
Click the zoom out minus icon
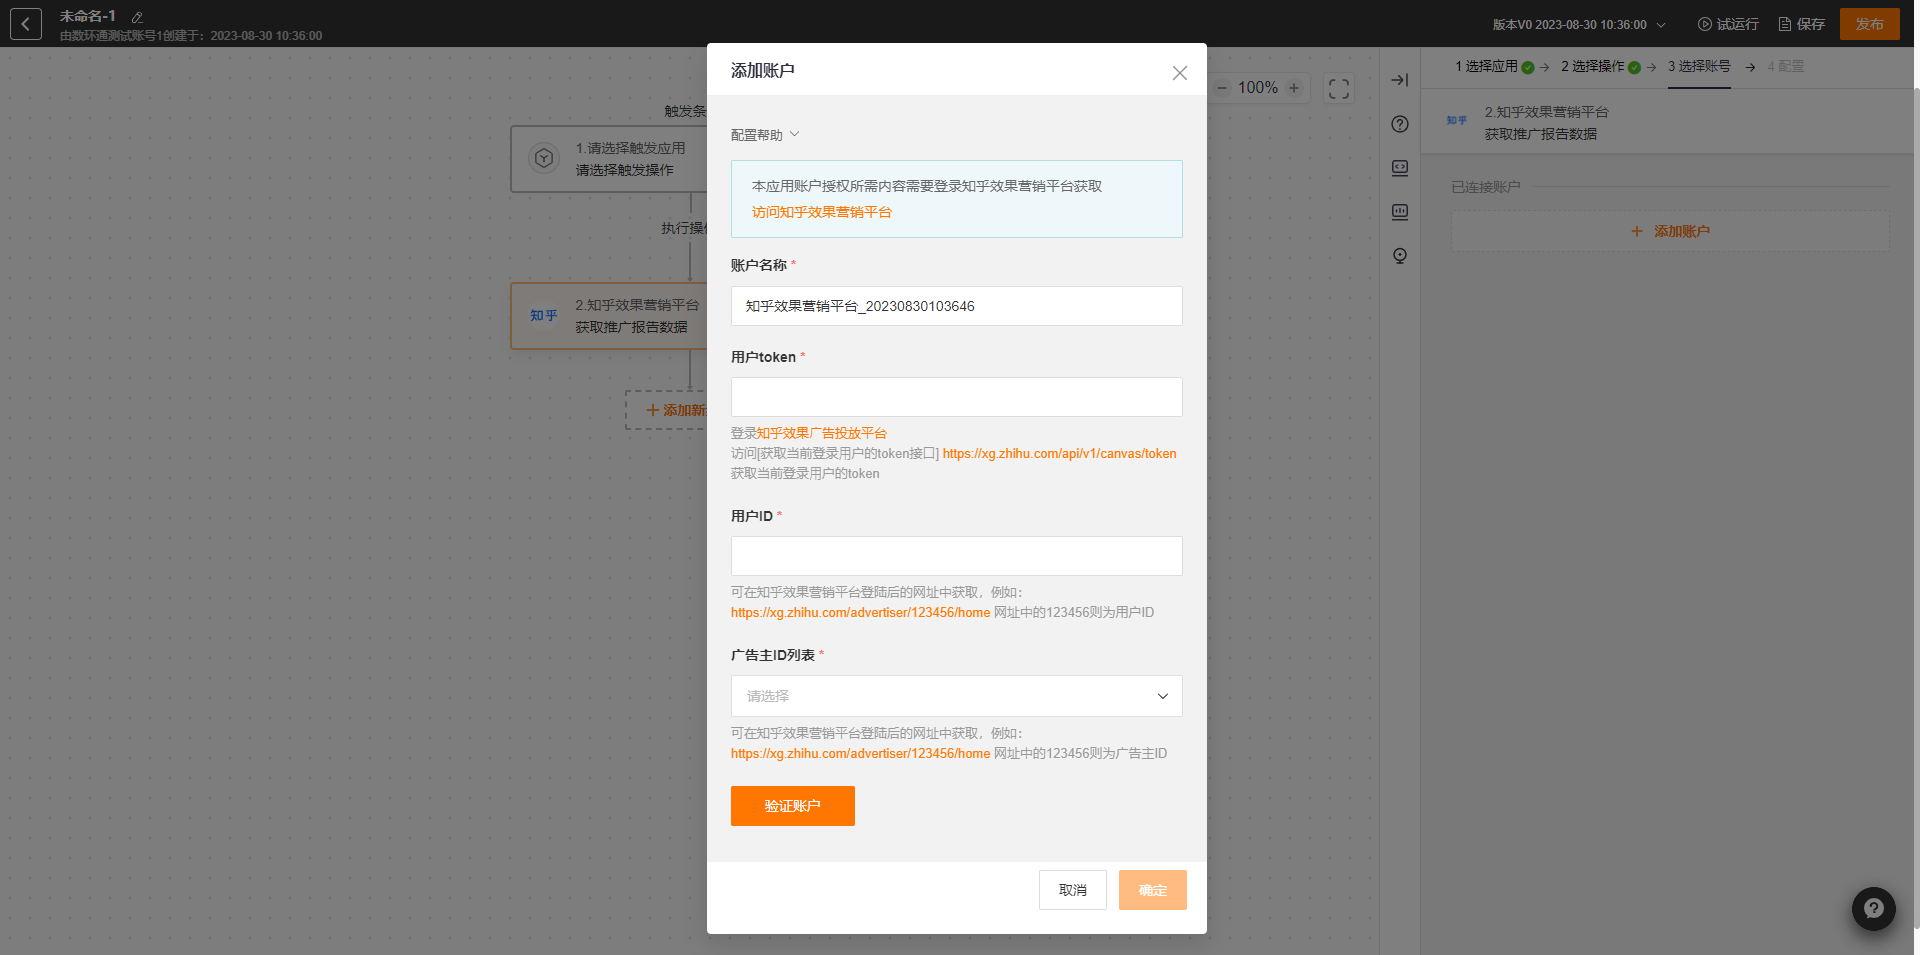[1222, 88]
